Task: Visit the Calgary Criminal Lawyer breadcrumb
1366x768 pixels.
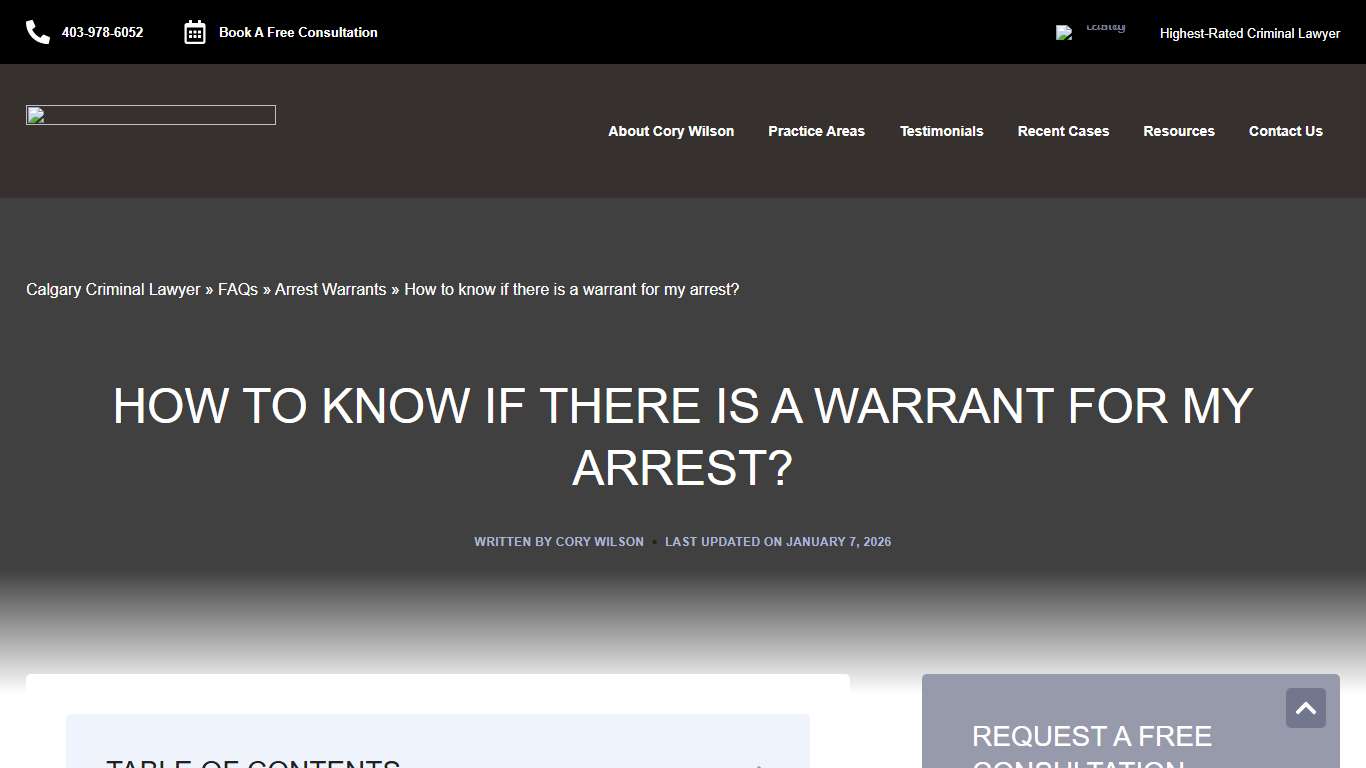Action: click(112, 289)
